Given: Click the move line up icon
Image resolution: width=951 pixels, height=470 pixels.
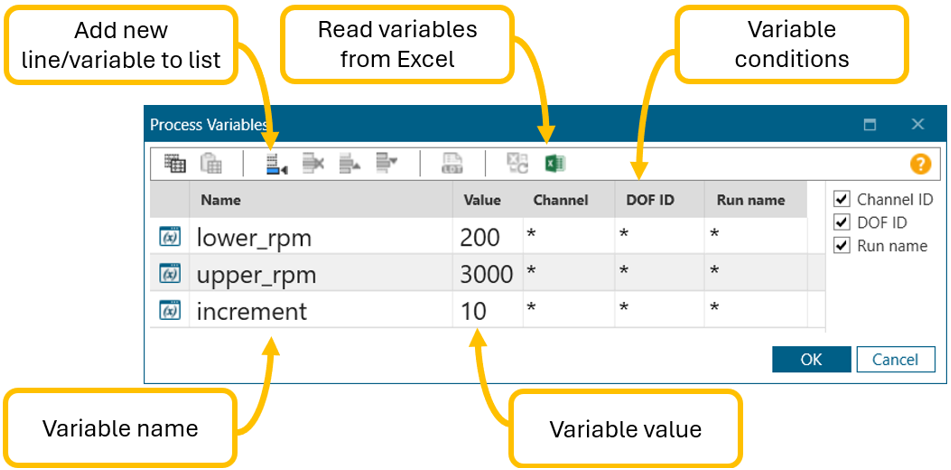Looking at the screenshot, I should (349, 164).
